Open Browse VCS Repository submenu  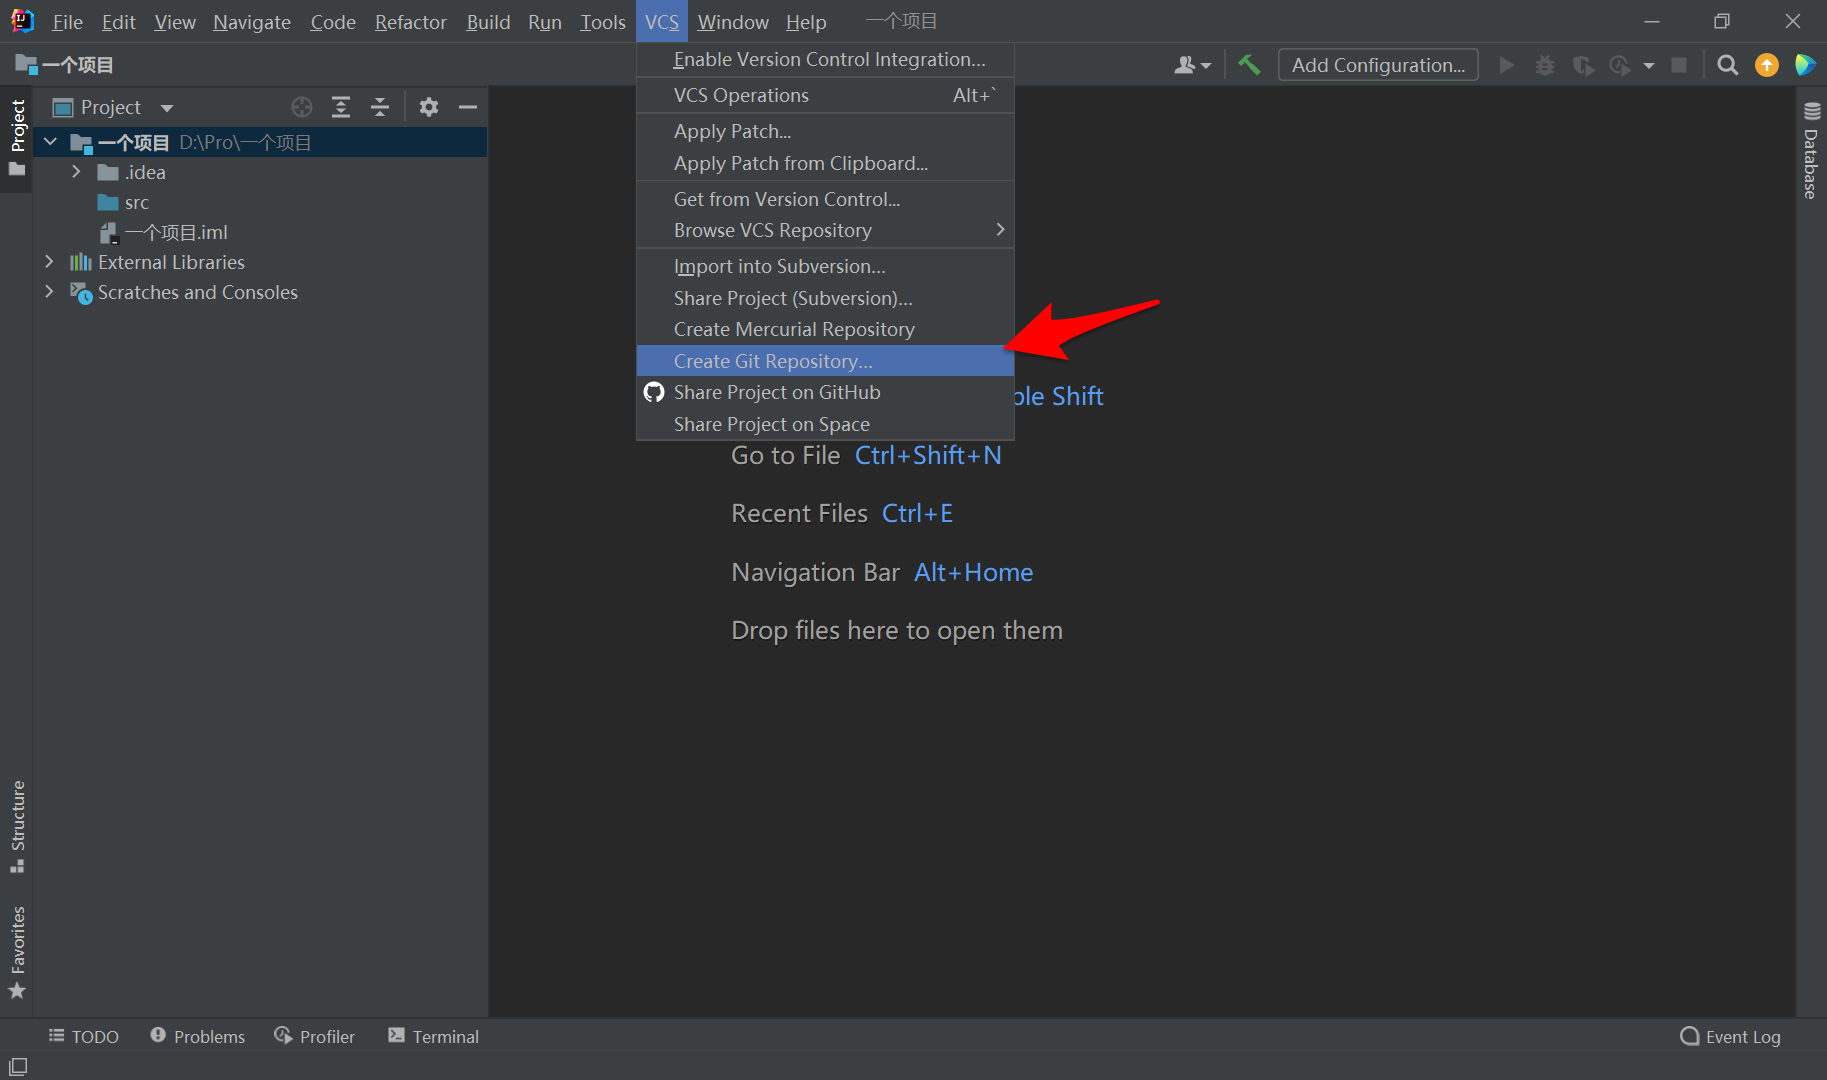click(825, 230)
